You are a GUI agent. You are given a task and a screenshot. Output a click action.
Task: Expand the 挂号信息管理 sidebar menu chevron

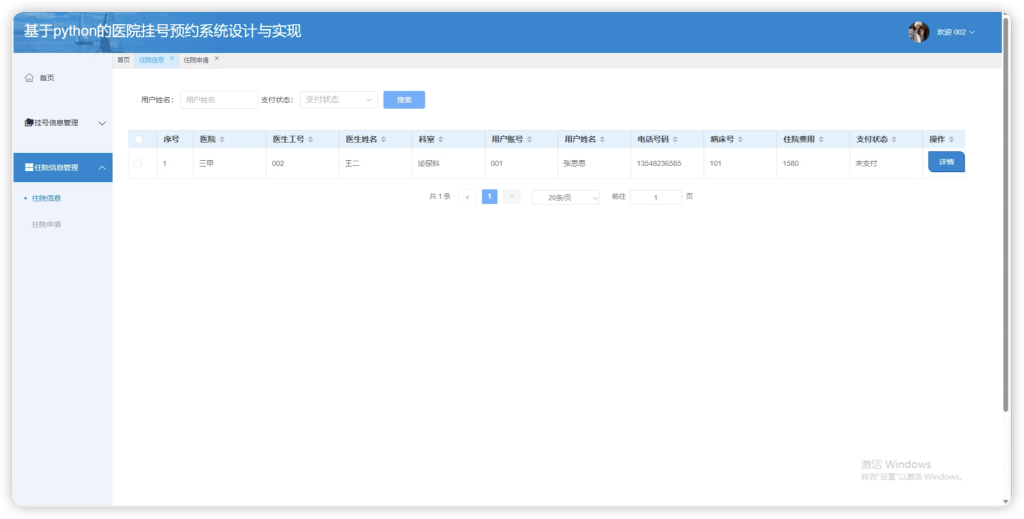tap(102, 123)
